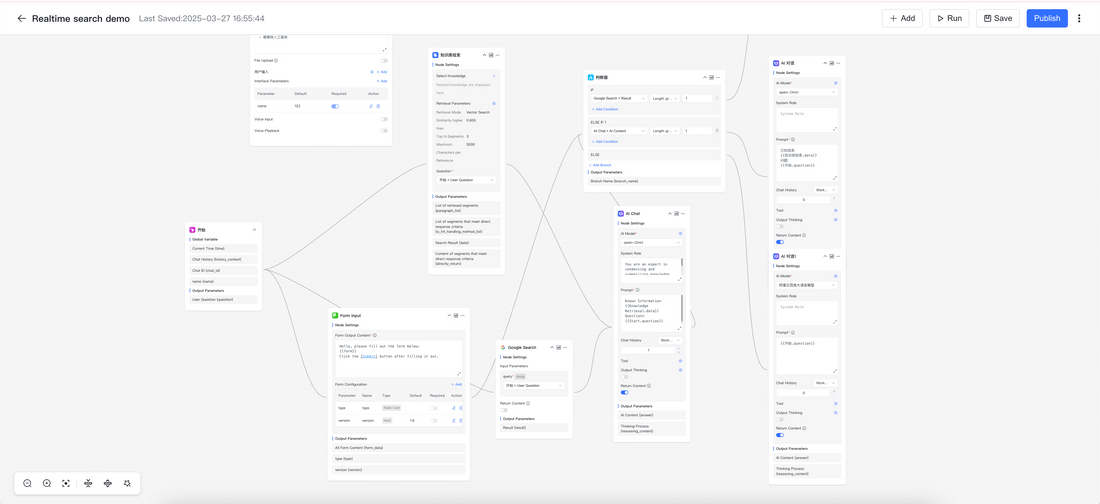The width and height of the screenshot is (1100, 504).
Task: Go back using the arrow beside Realtime search demo
Action: [21, 18]
